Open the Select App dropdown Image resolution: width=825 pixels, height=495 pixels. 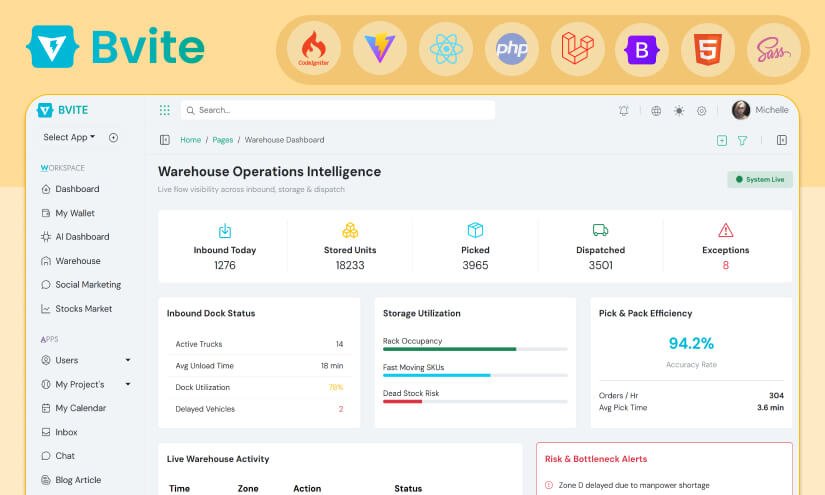tap(69, 137)
